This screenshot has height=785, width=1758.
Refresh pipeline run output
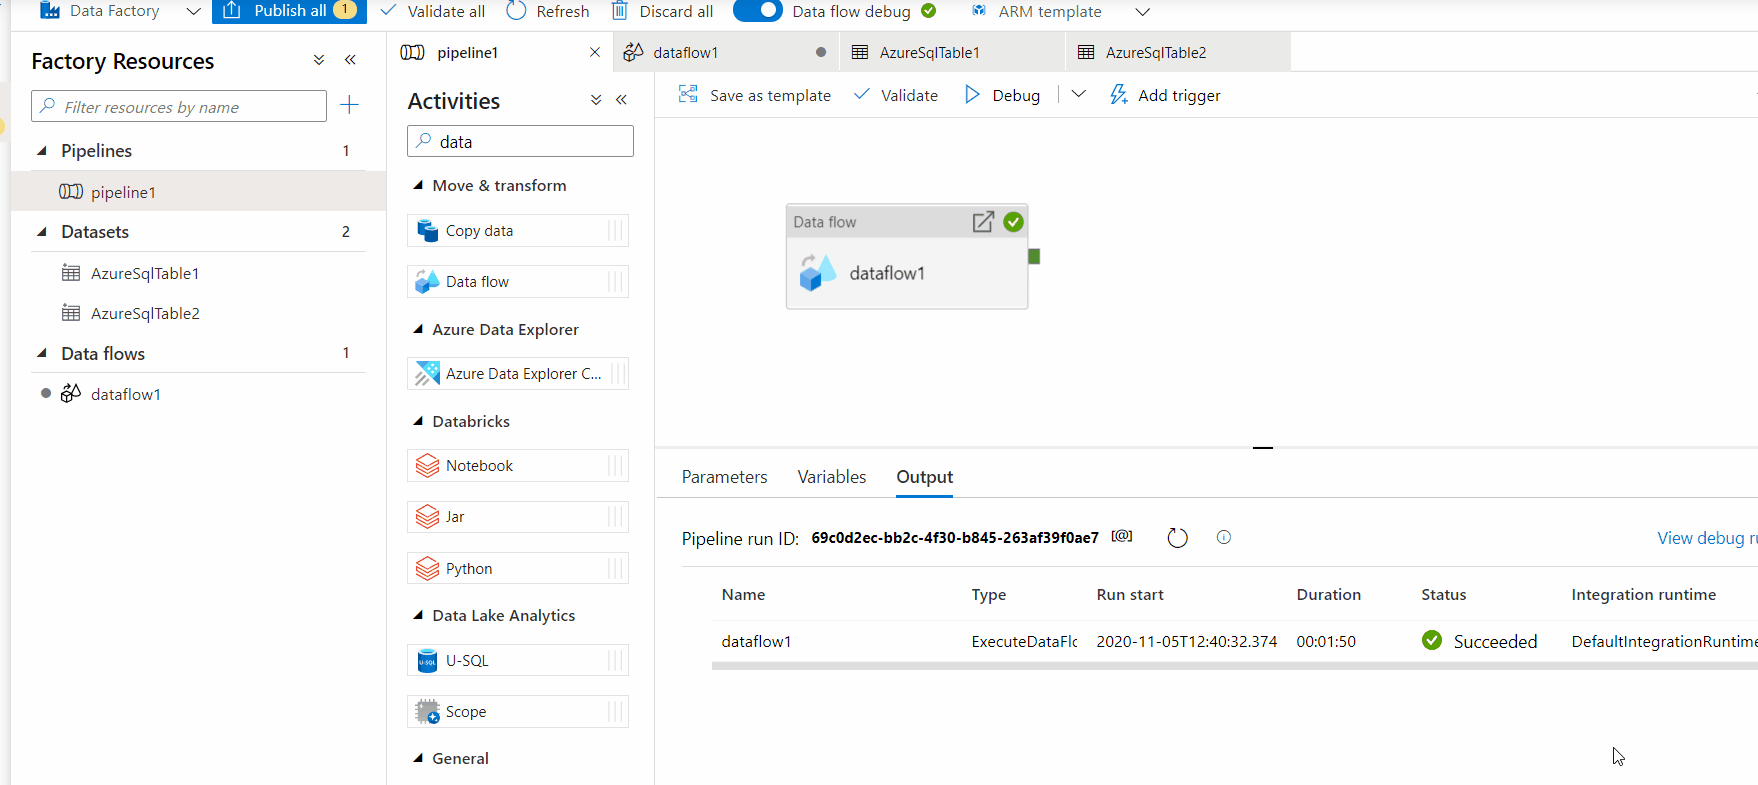pos(1177,538)
